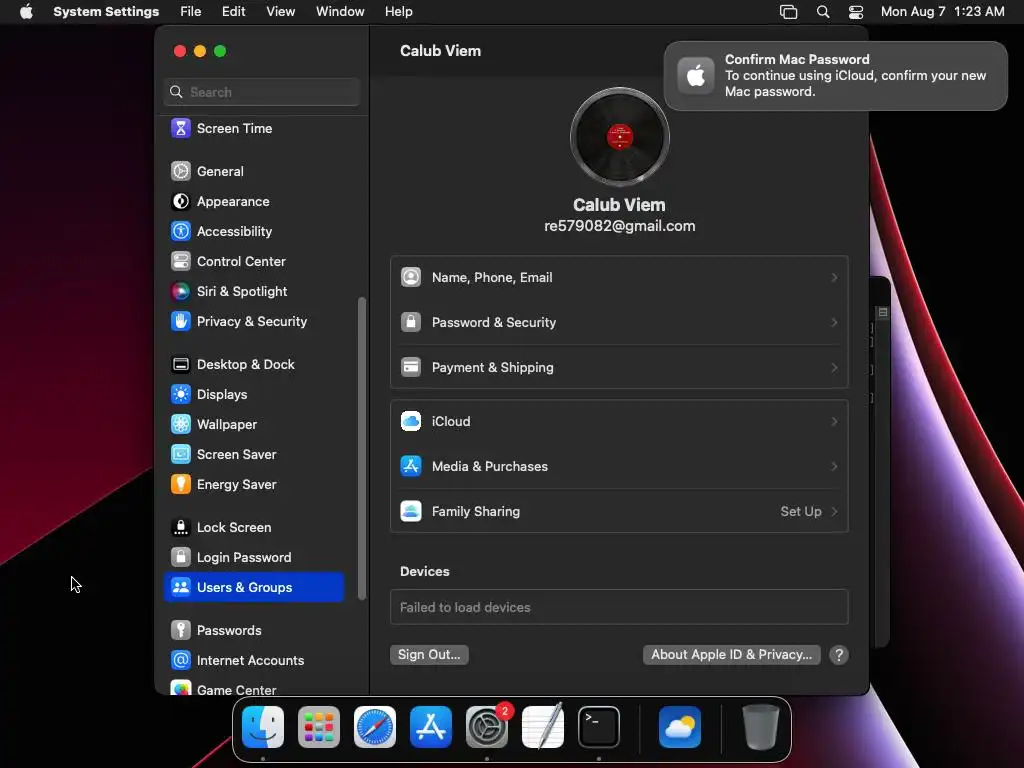Open the Edit menu
The height and width of the screenshot is (768, 1024).
(233, 12)
